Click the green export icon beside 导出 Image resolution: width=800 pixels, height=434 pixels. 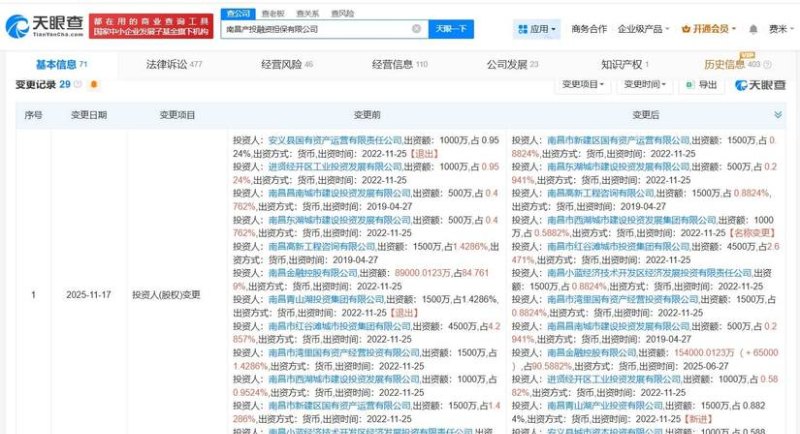(x=690, y=85)
